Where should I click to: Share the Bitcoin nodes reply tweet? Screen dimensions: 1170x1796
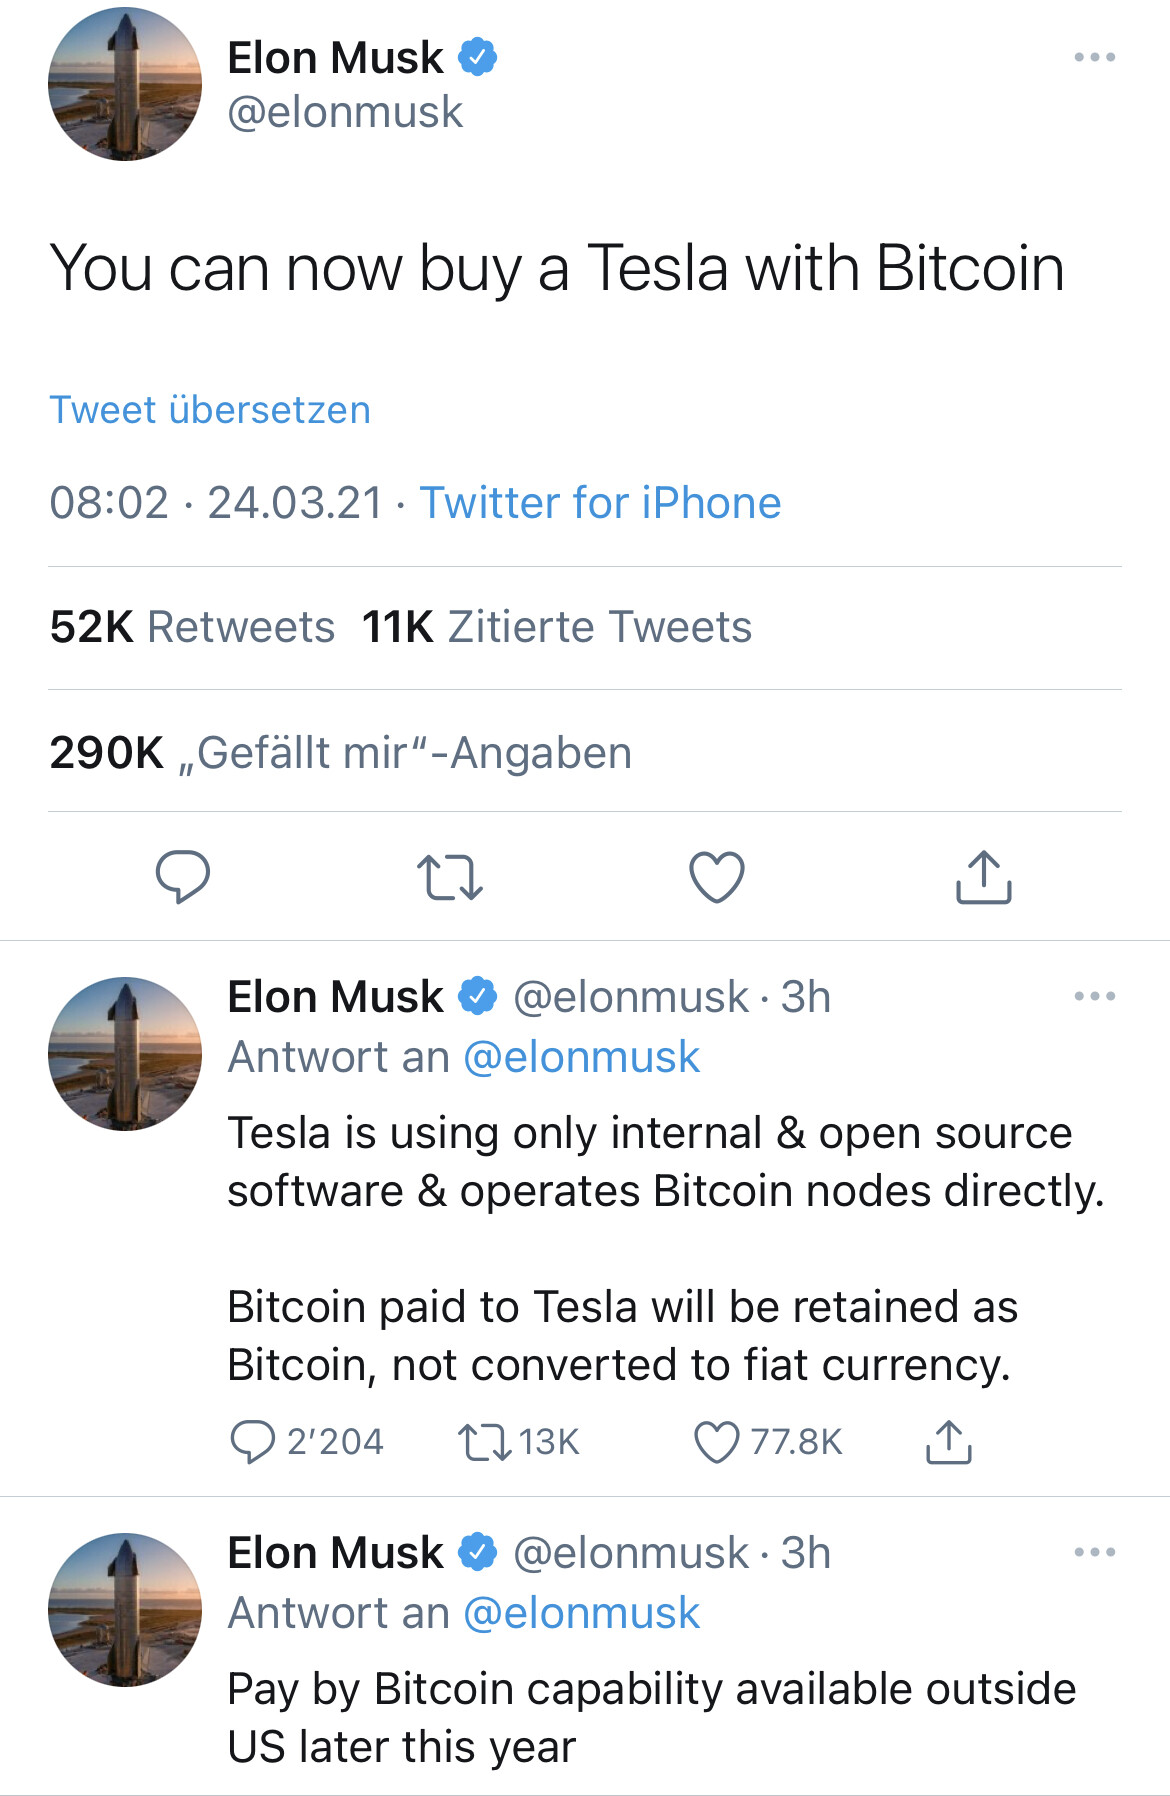coord(948,1442)
